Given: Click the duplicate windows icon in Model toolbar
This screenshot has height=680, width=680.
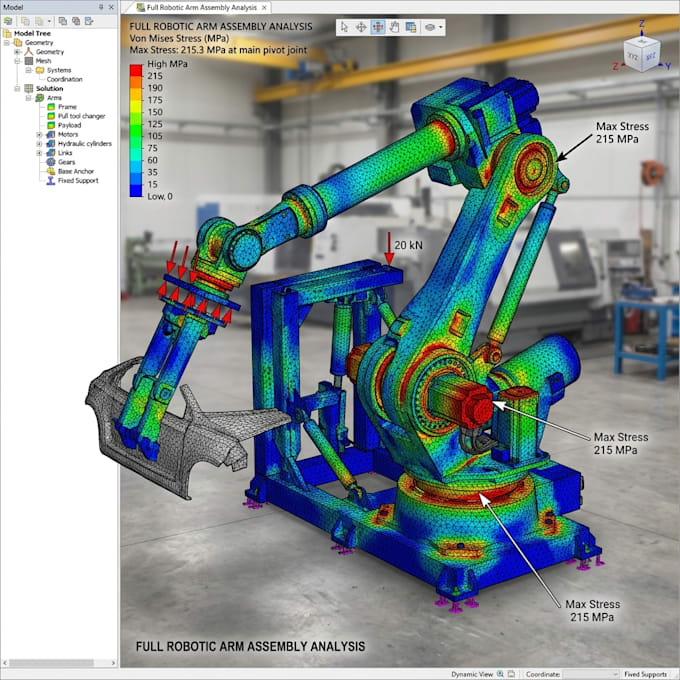Looking at the screenshot, I should pyautogui.click(x=62, y=21).
